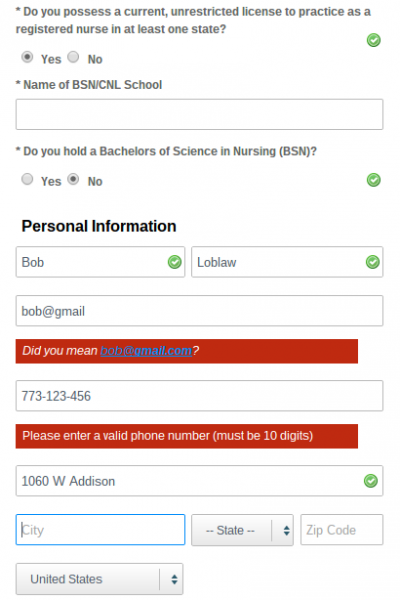400x600 pixels.
Task: Click the State dropdown arrows icon
Action: point(286,530)
